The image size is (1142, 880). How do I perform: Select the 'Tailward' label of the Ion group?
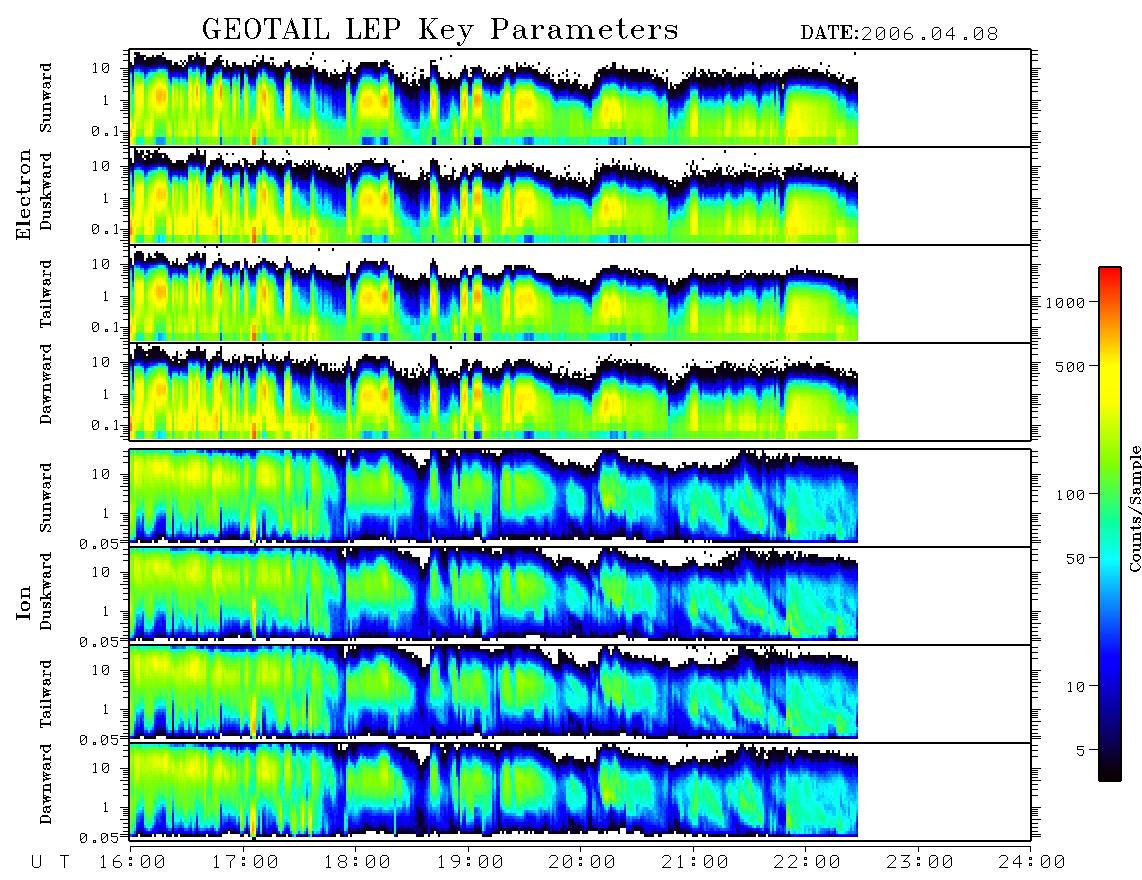click(x=46, y=694)
